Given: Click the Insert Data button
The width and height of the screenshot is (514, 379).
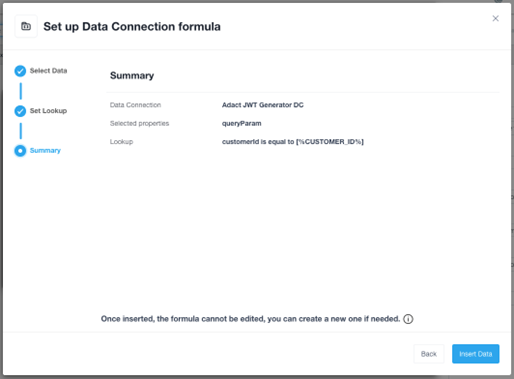Looking at the screenshot, I should tap(476, 354).
